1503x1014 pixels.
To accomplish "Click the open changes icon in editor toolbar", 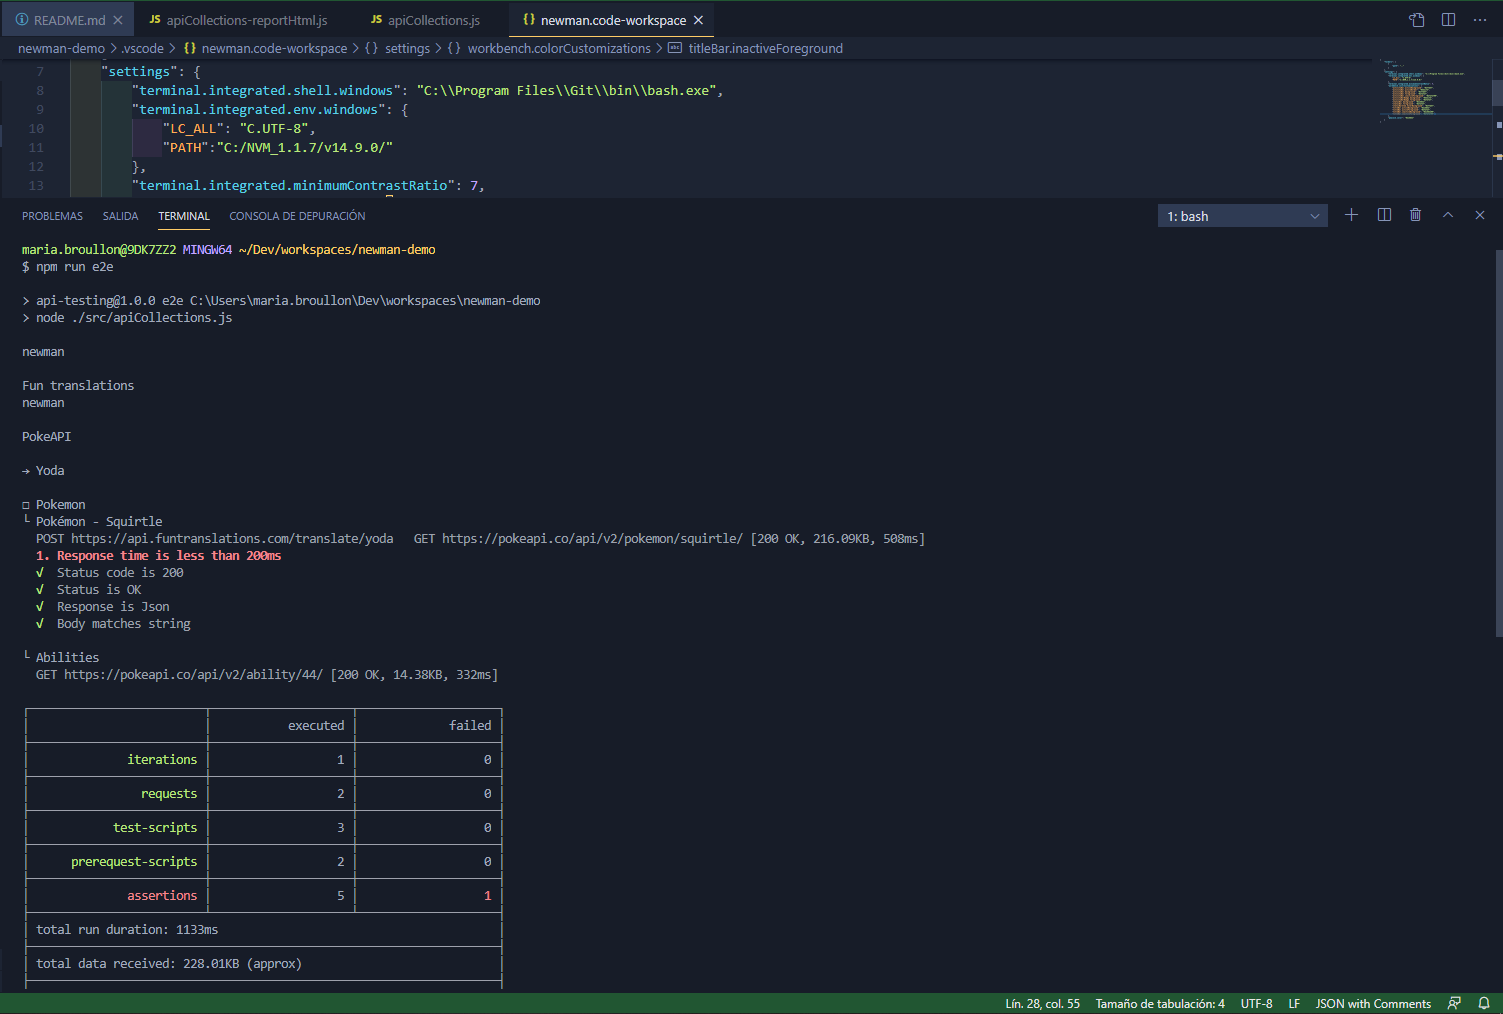I will tap(1417, 20).
